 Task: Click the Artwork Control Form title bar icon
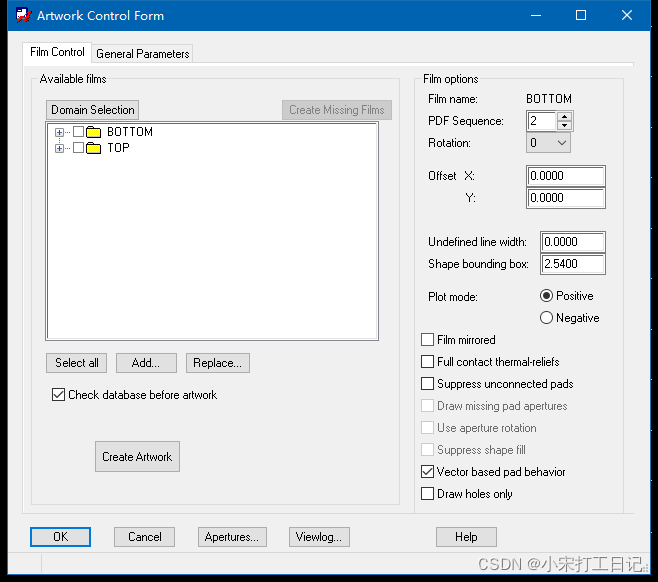click(21, 16)
